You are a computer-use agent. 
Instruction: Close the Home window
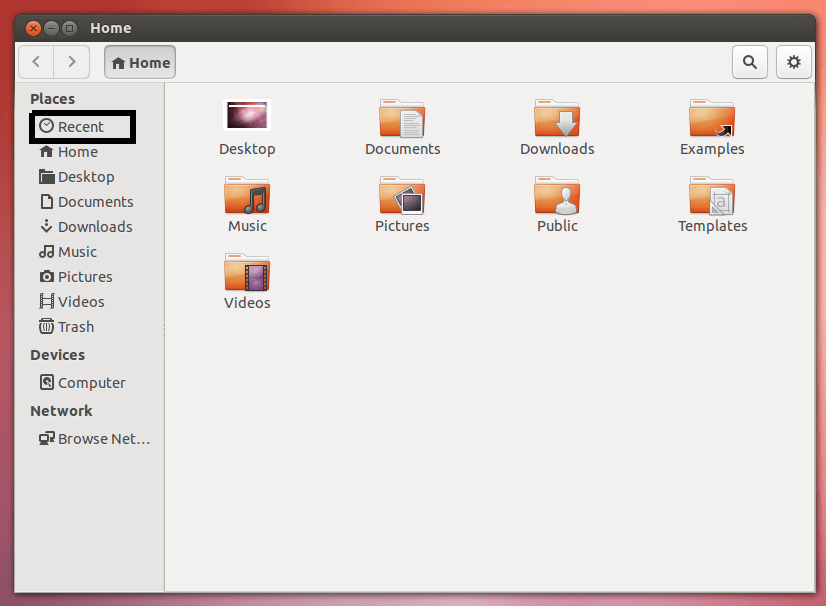33,28
